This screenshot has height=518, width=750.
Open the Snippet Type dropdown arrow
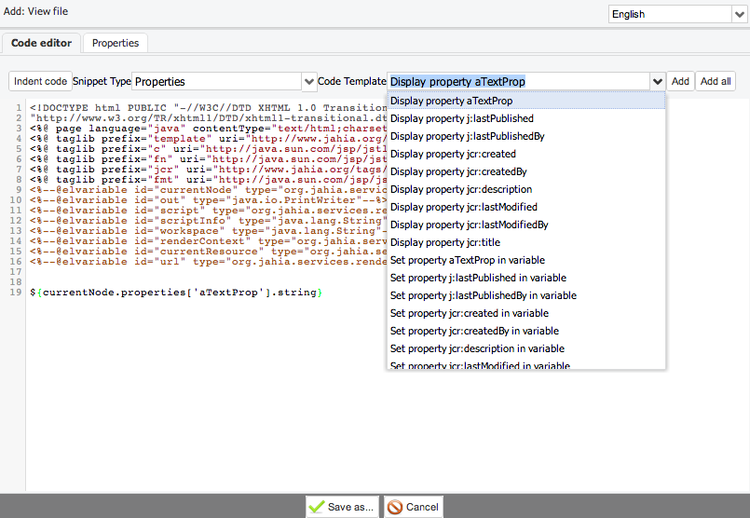309,82
